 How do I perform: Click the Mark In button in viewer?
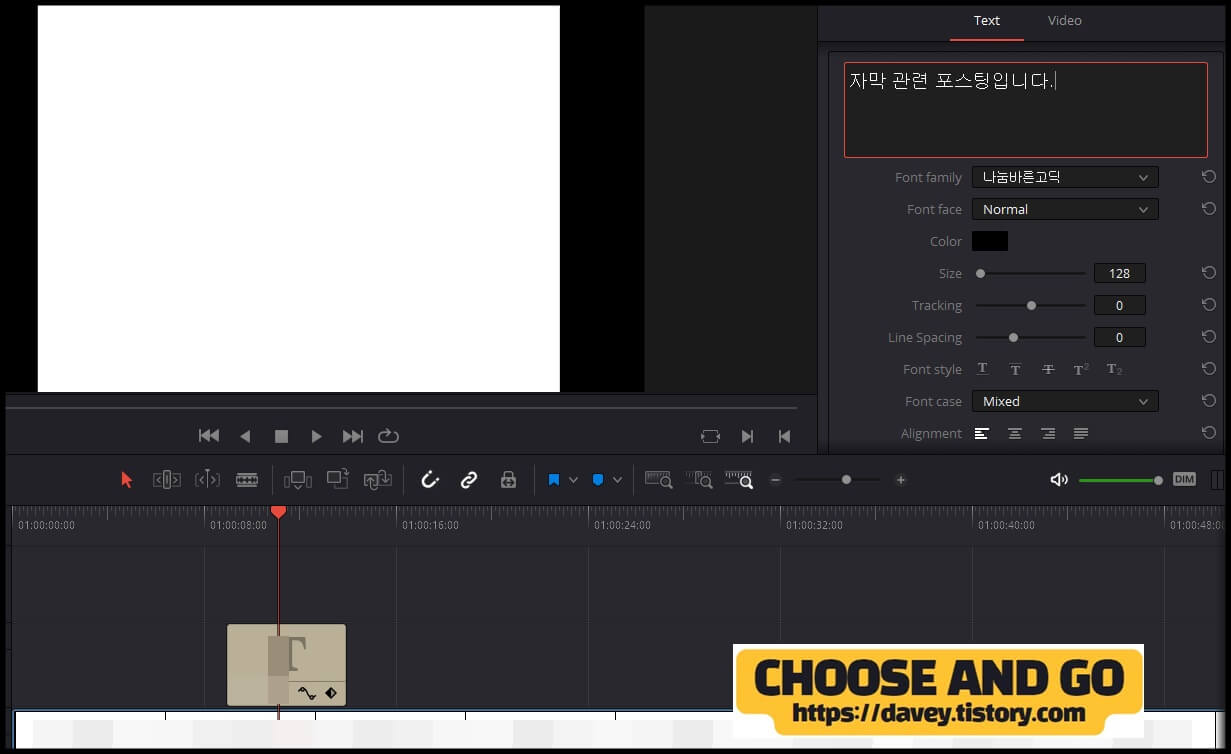[x=747, y=436]
